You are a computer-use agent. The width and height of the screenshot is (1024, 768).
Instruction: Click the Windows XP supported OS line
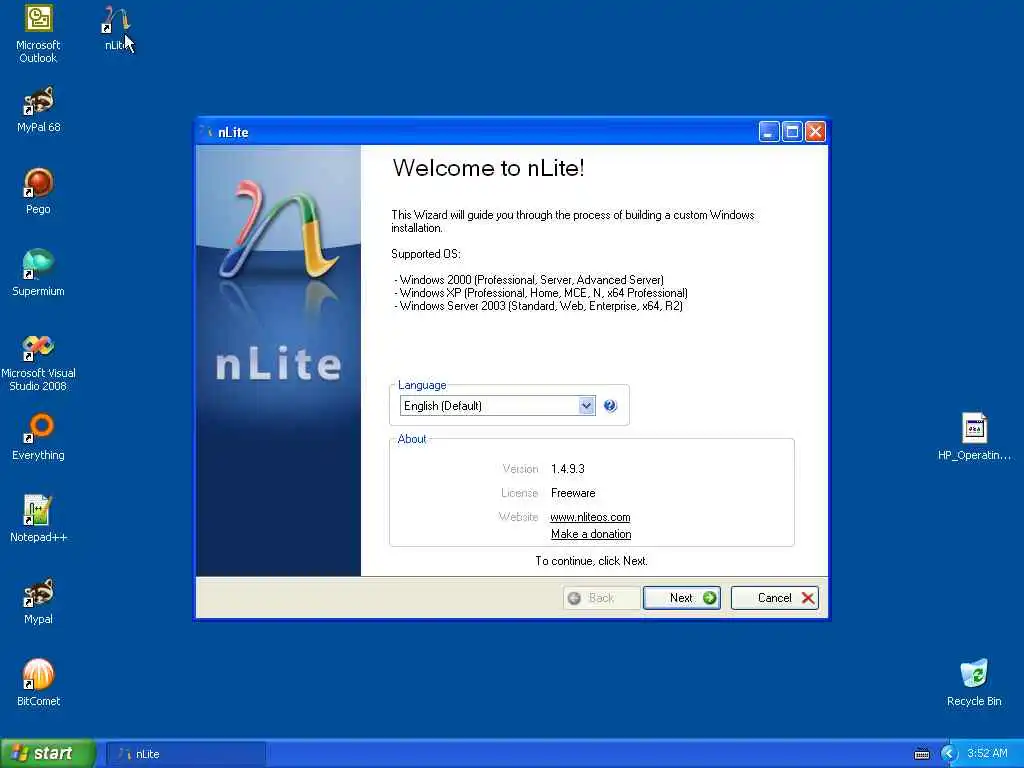541,293
